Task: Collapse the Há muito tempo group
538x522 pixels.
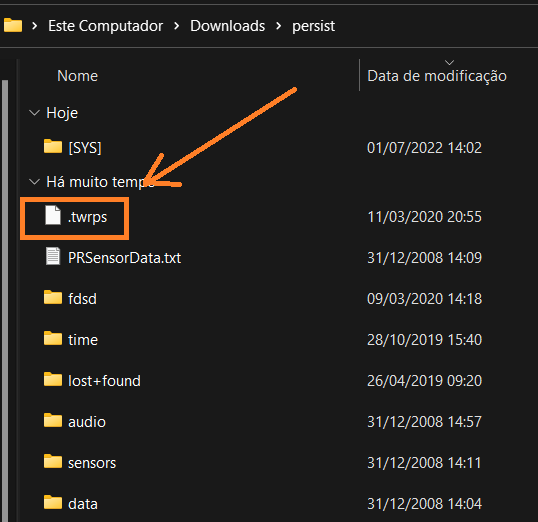Action: (x=34, y=182)
